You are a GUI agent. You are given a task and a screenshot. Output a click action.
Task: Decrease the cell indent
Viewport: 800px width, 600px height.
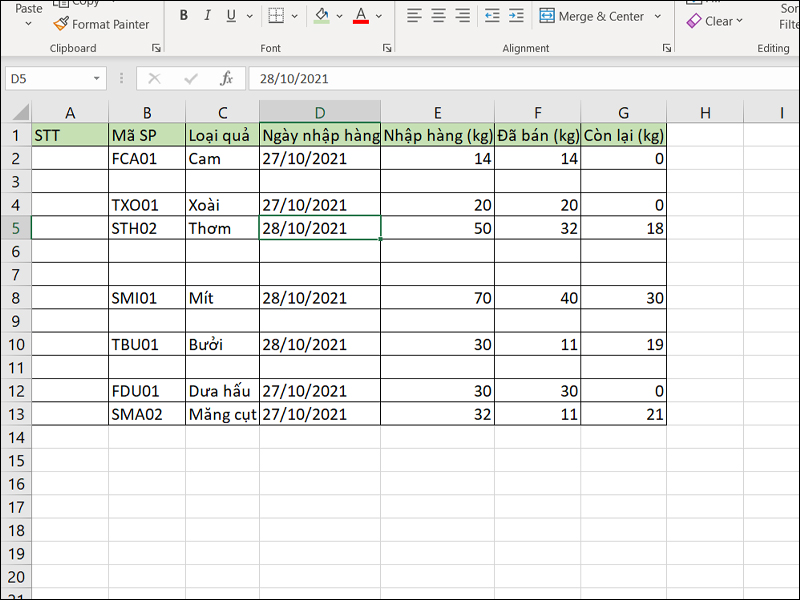click(491, 16)
